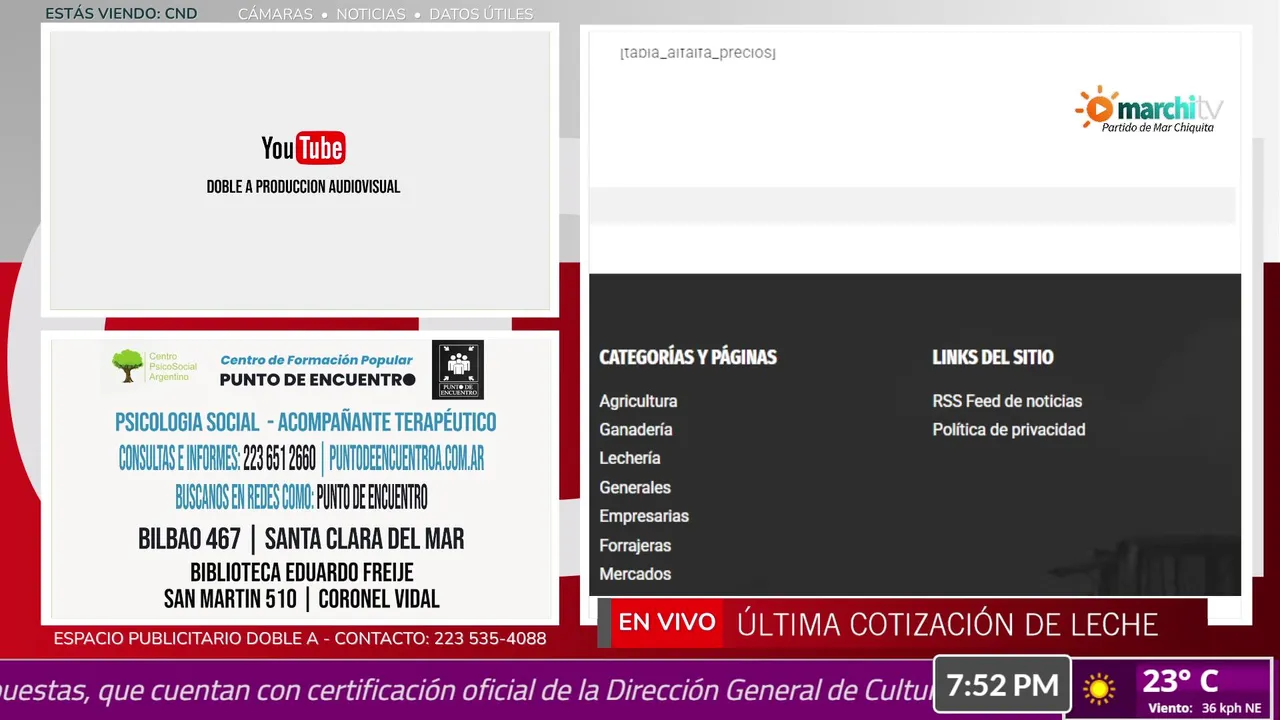Click the '[tabla_alfalfa_precios]' shortcode text
This screenshot has width=1280, height=720.
click(x=698, y=52)
